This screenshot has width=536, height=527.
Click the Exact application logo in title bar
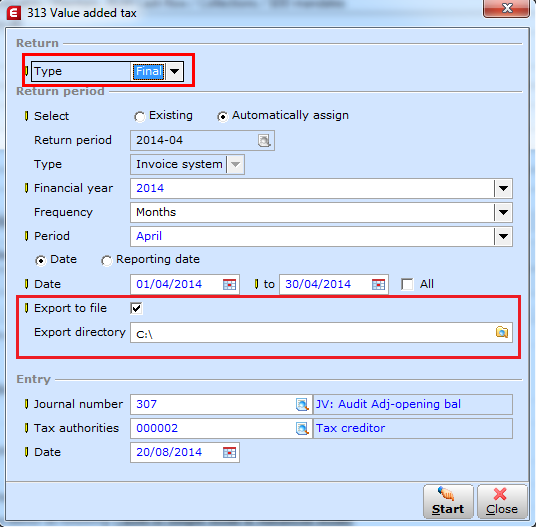pyautogui.click(x=14, y=13)
